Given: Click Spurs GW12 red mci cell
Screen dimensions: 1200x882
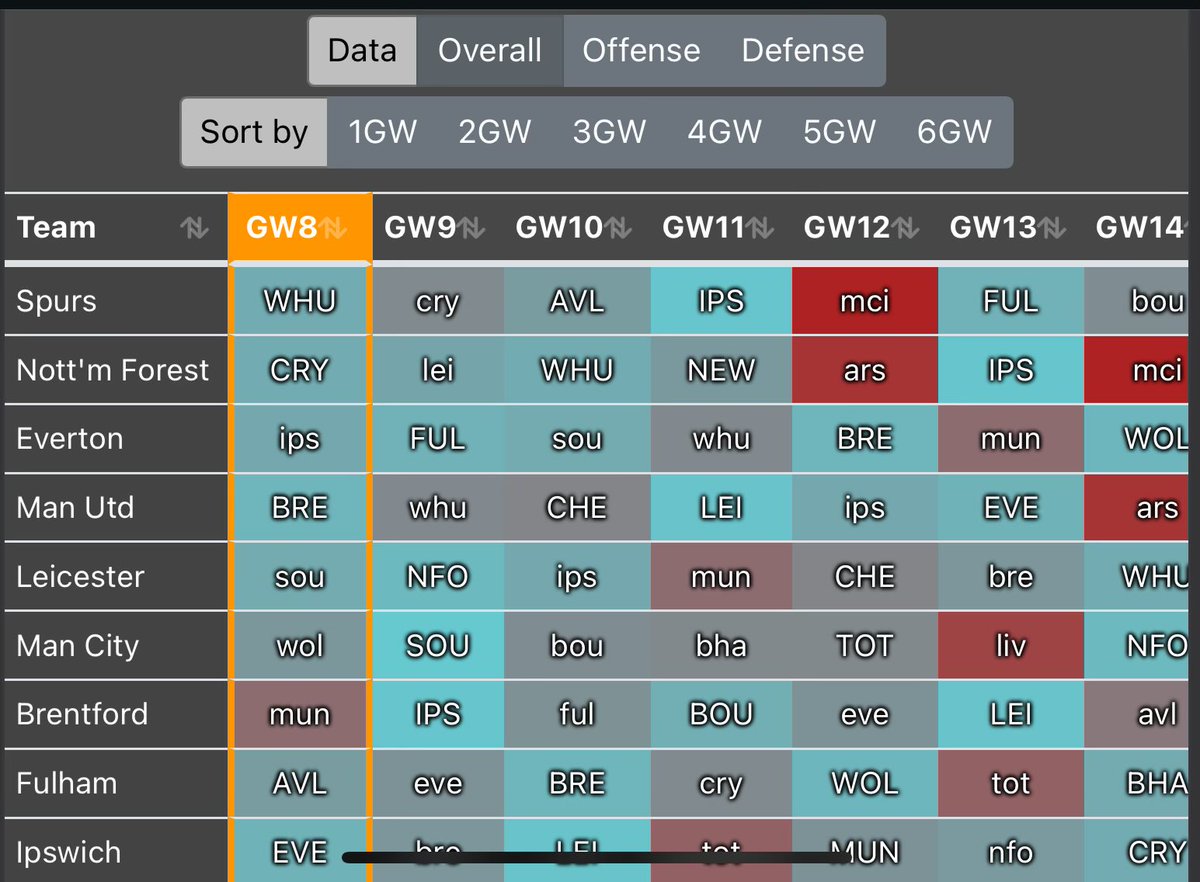Looking at the screenshot, I should coord(865,301).
